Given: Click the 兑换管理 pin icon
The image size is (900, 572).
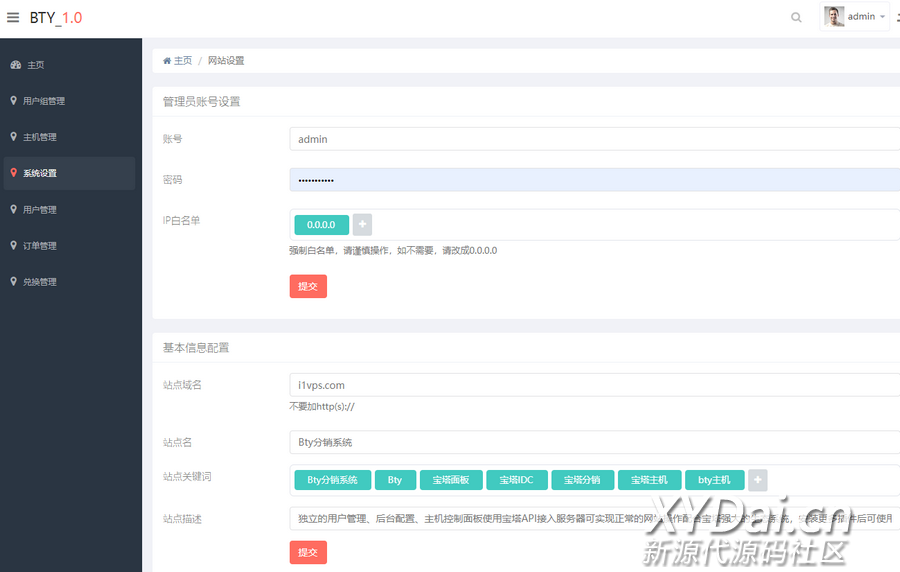Looking at the screenshot, I should [13, 281].
